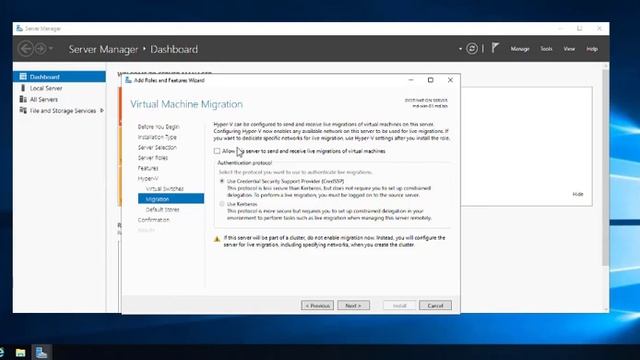Click the Previous button

(317, 306)
